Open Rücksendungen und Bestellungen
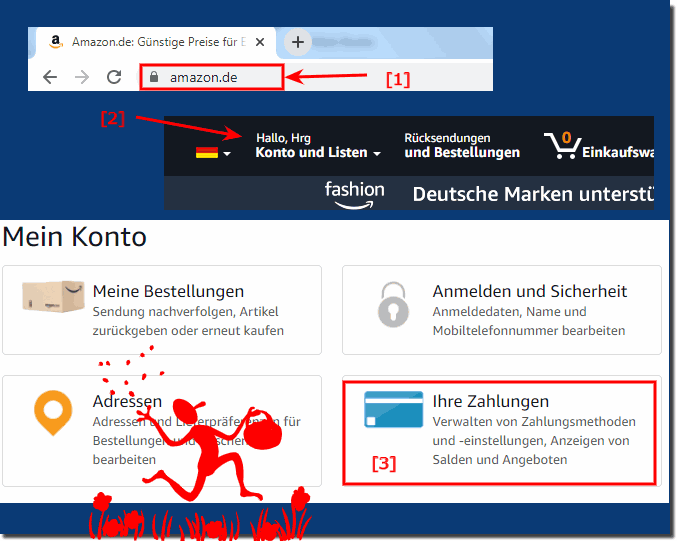Screen dimensions: 677x541 pos(462,146)
